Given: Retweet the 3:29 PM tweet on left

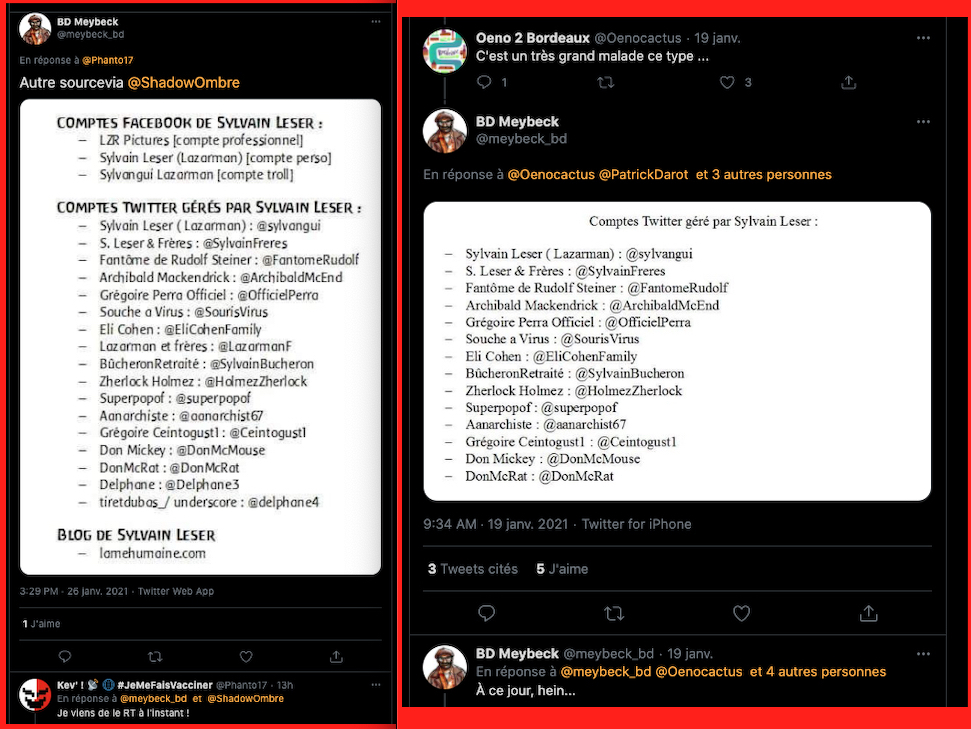Looking at the screenshot, I should tap(155, 656).
